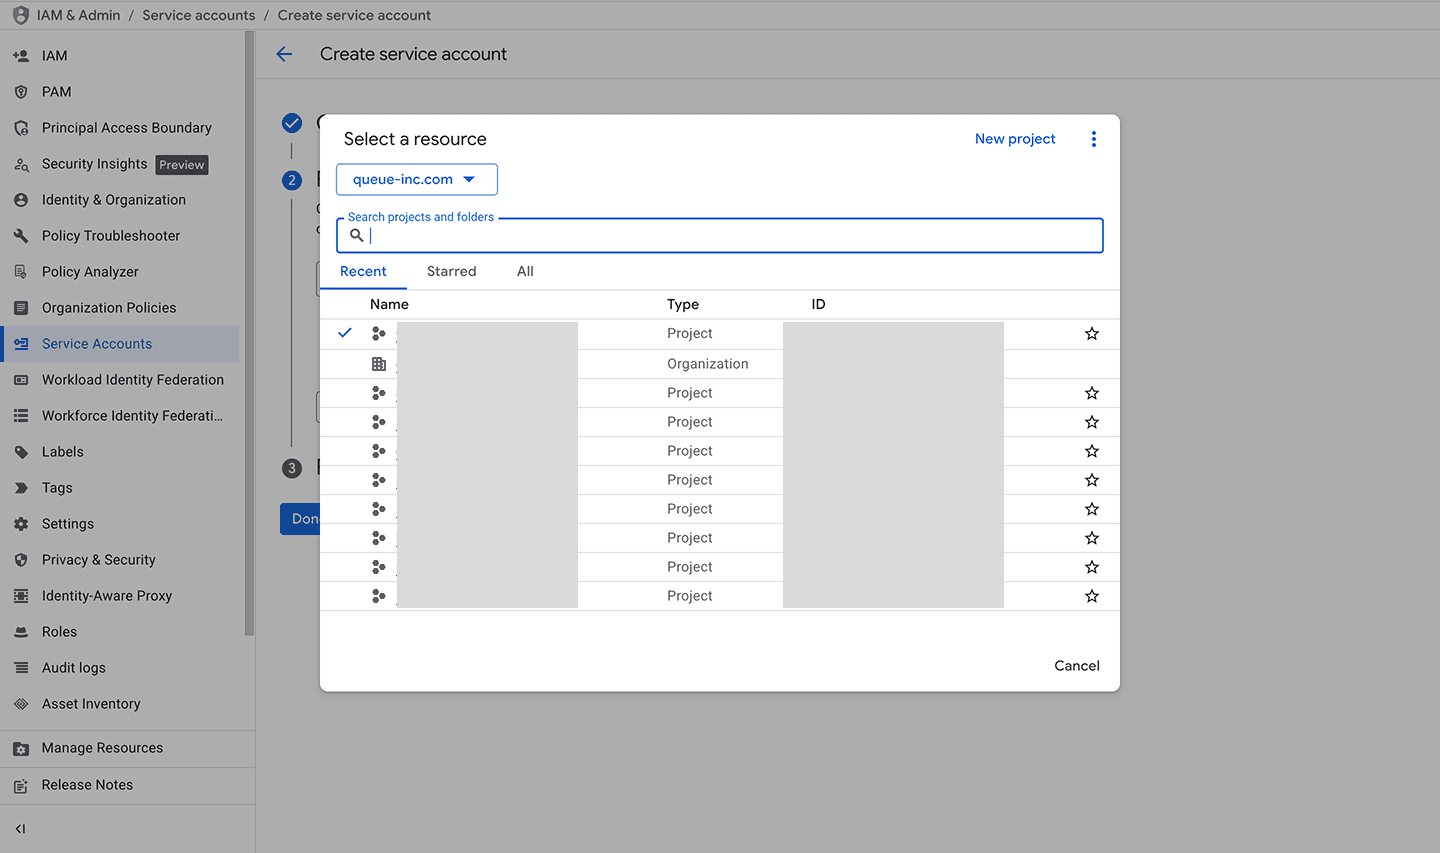
Task: Click the Labels tag icon in sidebar
Action: tap(19, 451)
